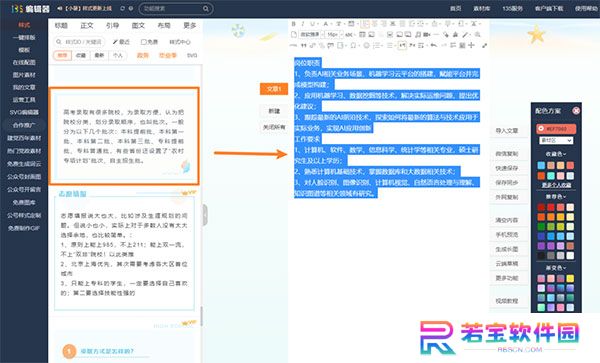Click the 导入文章 button

click(507, 131)
